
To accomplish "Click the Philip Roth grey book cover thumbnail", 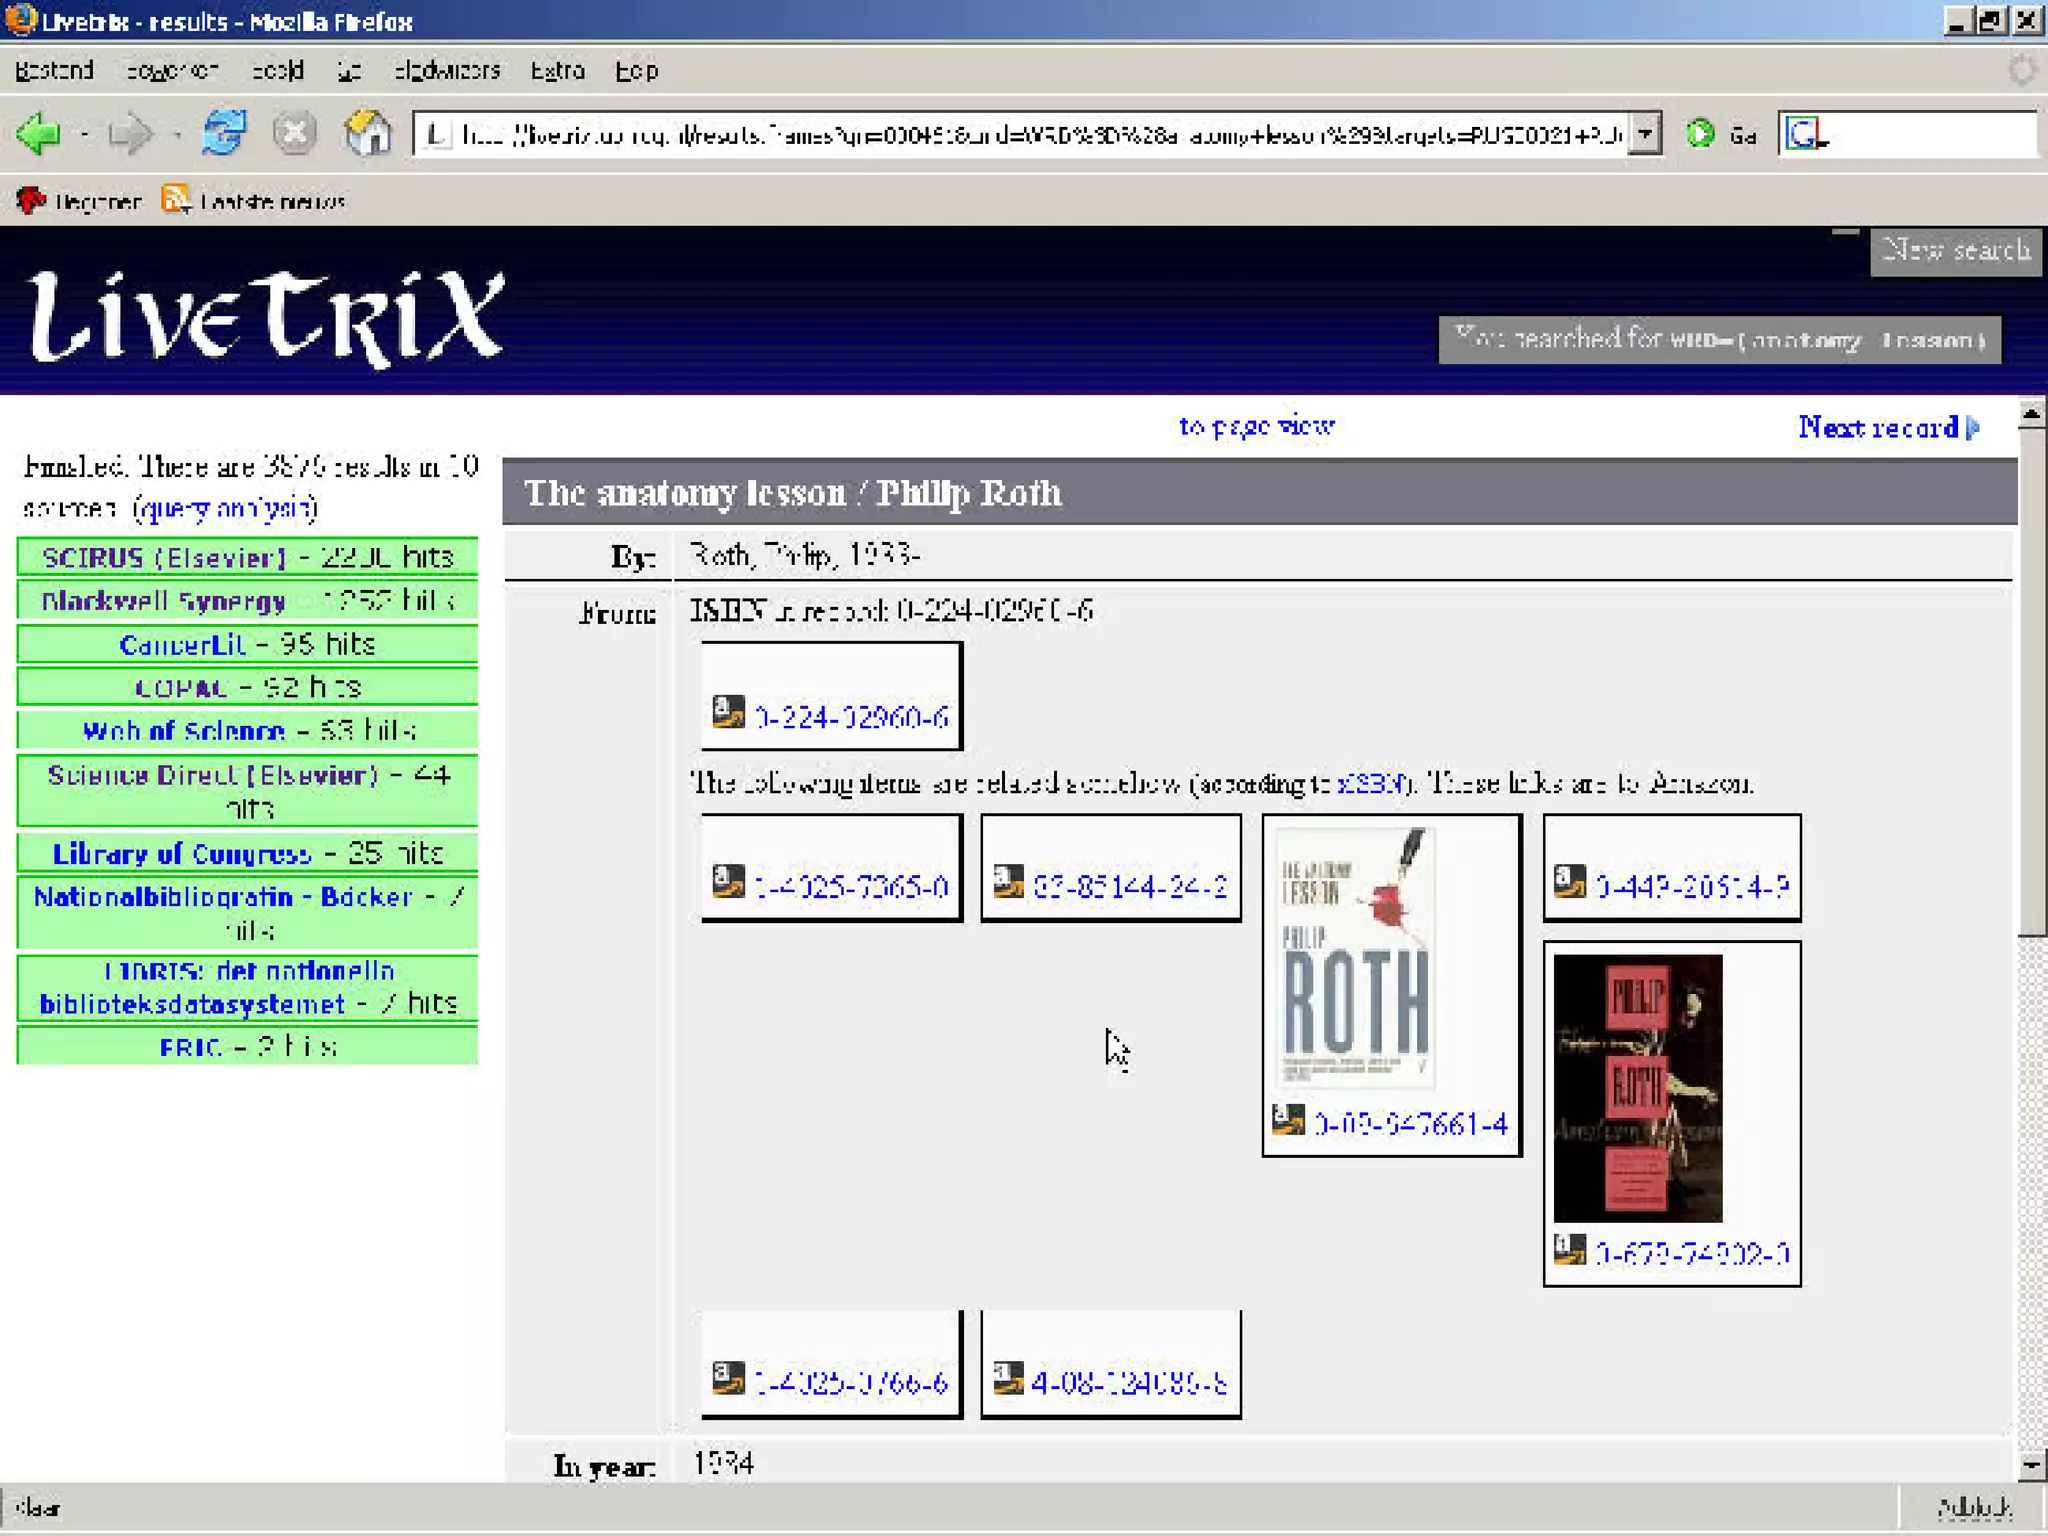I will 1356,958.
